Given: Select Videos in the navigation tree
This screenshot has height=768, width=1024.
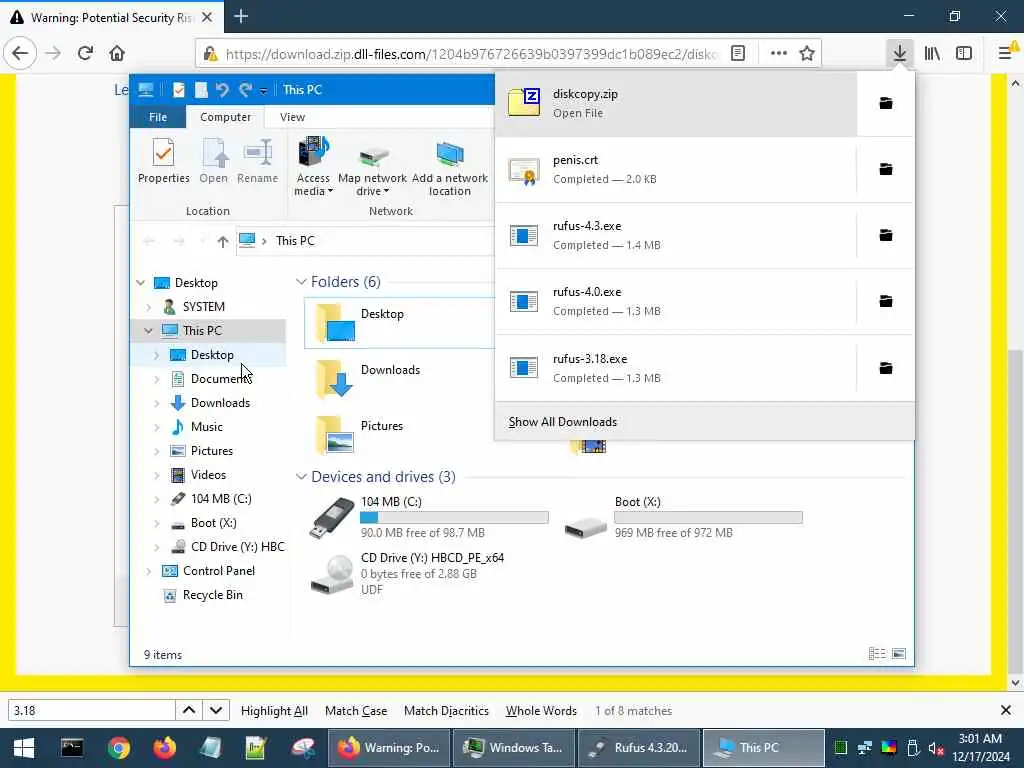Looking at the screenshot, I should (x=208, y=475).
